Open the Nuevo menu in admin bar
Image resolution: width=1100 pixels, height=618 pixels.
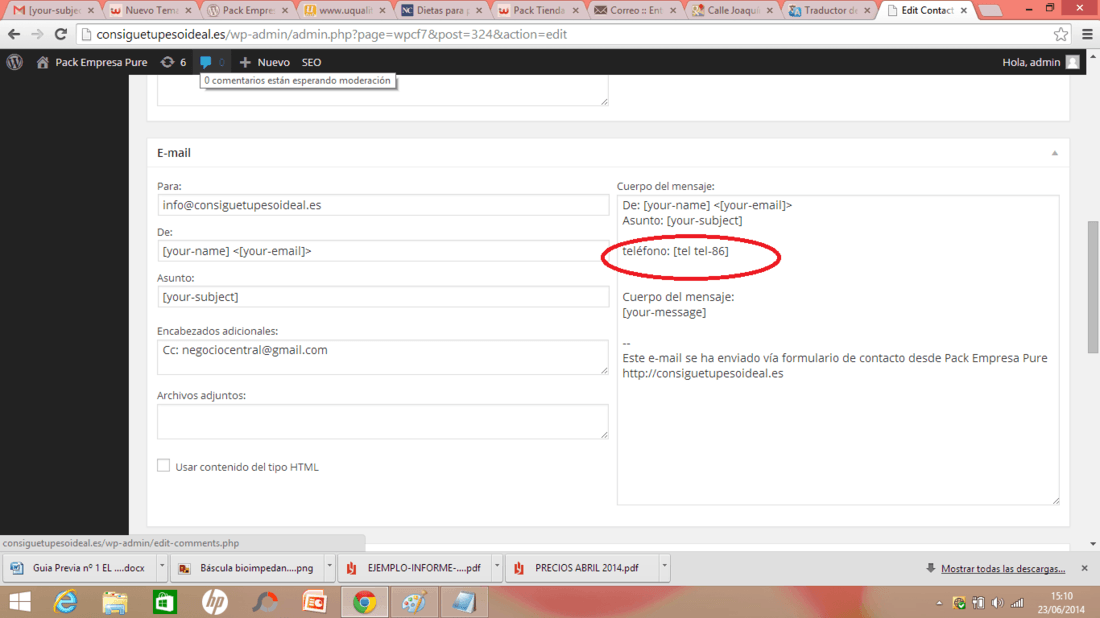264,62
